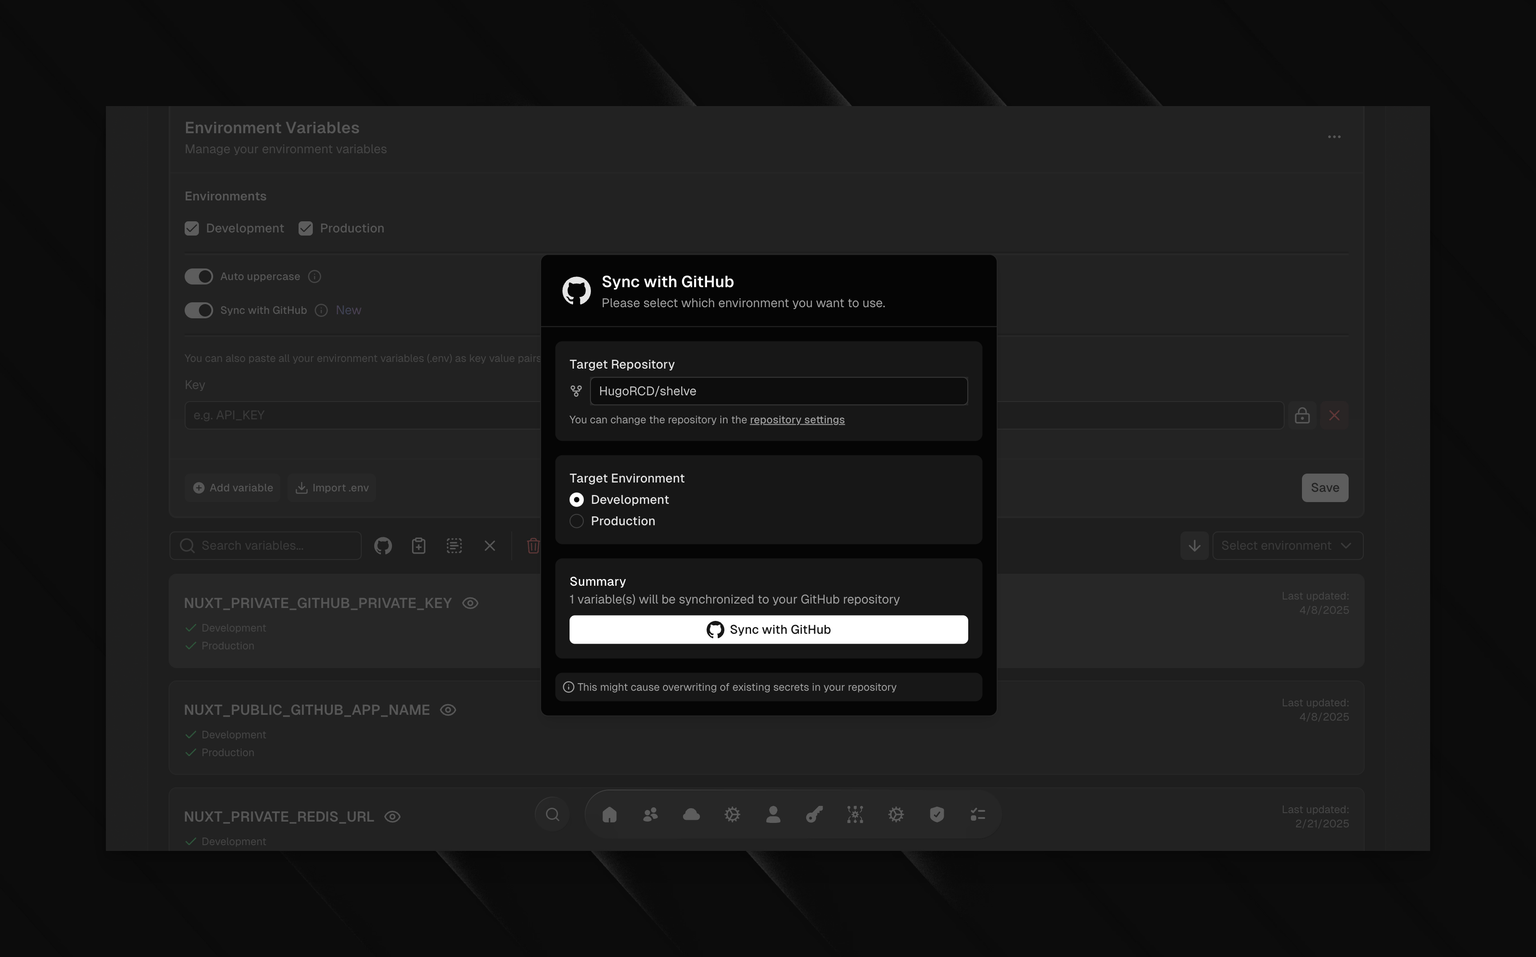Click the magnifier search button beside the dock

click(x=552, y=815)
